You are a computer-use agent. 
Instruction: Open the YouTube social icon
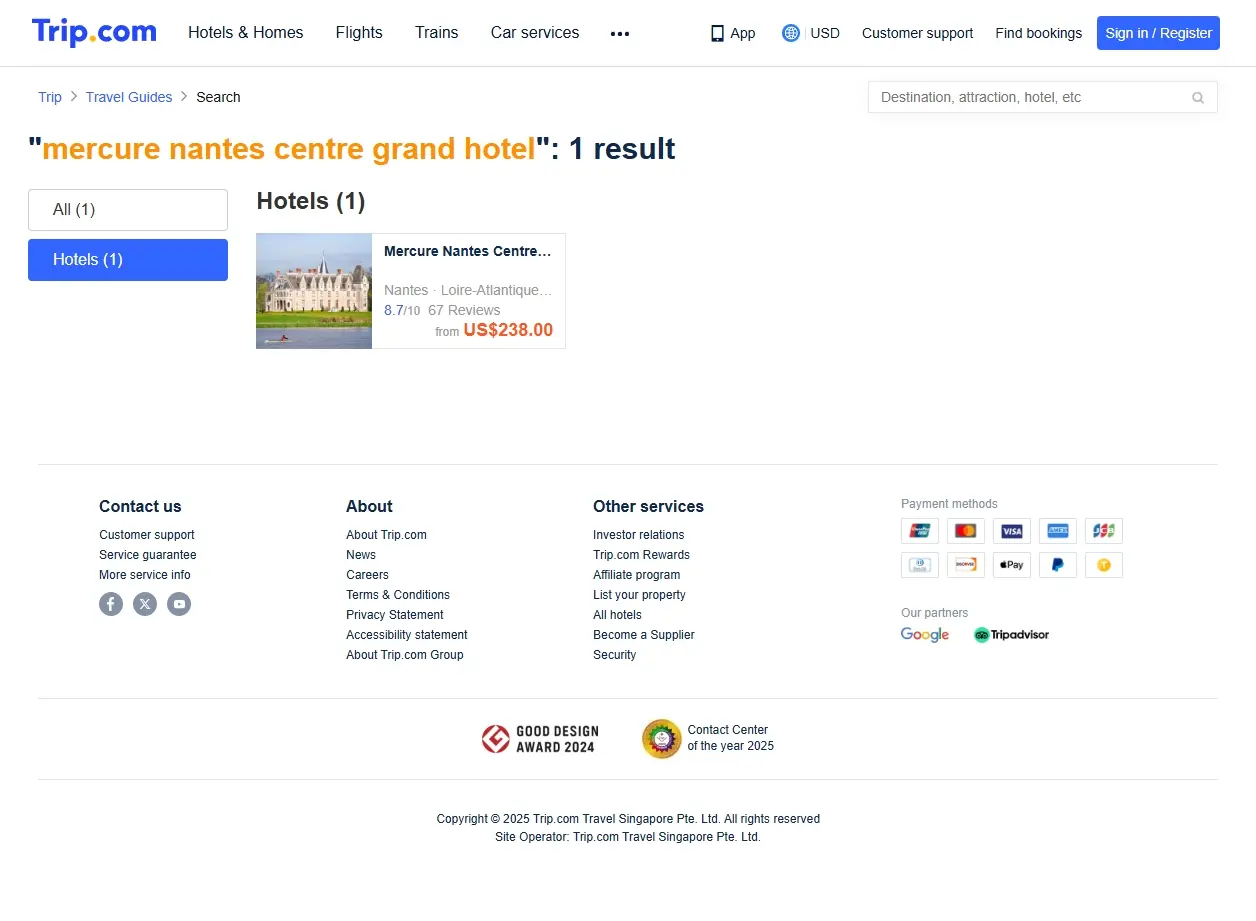click(179, 604)
